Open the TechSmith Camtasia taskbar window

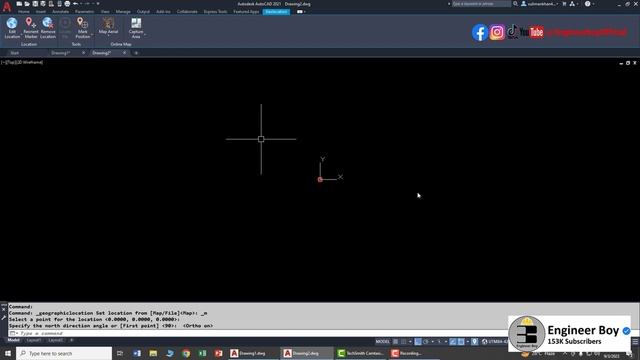(361, 353)
